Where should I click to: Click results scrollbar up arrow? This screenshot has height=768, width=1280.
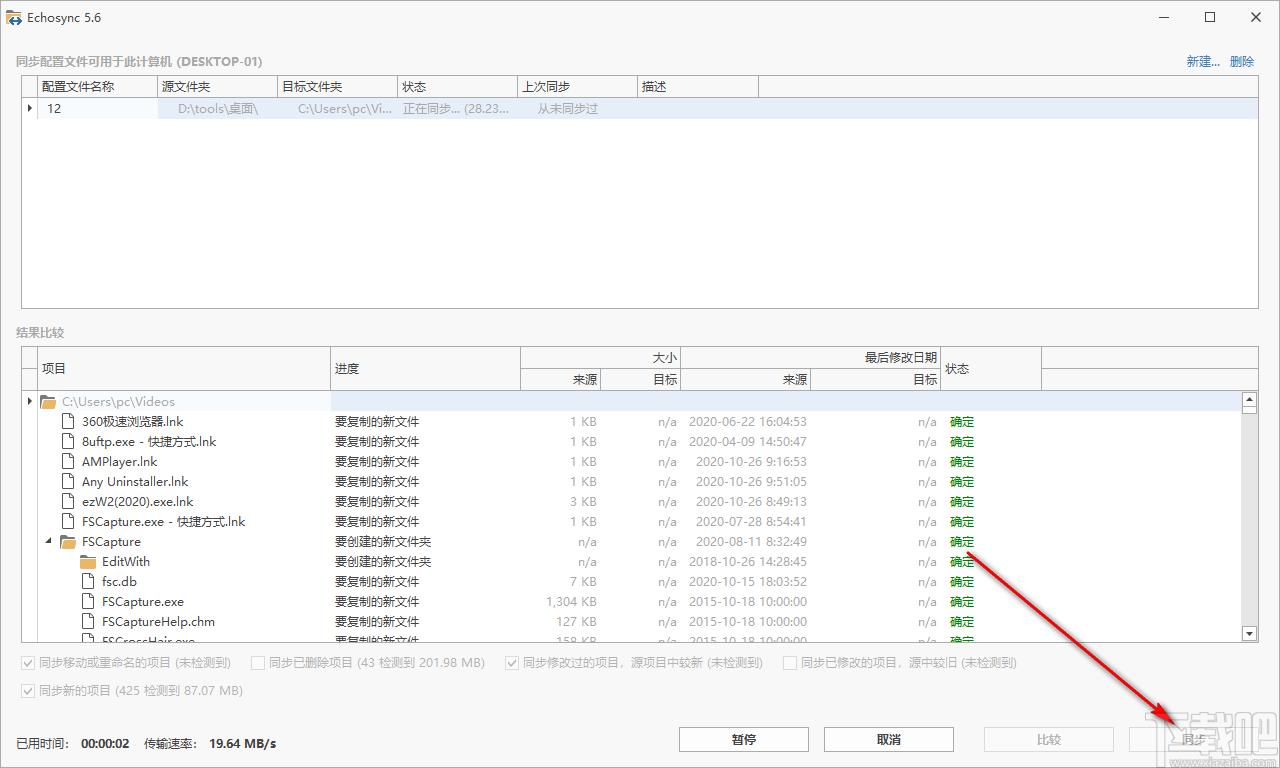1249,399
